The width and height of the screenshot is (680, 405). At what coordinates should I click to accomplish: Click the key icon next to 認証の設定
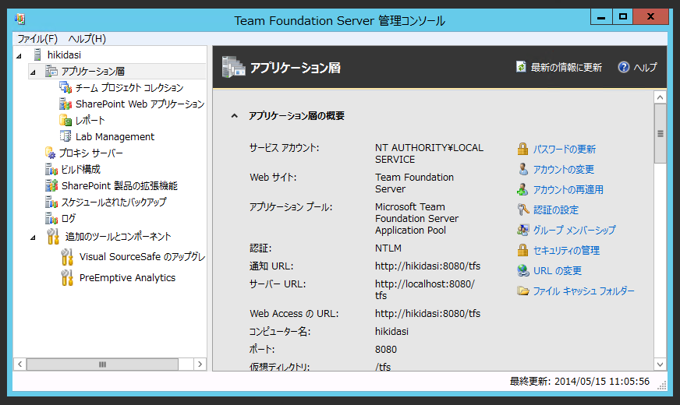tap(523, 210)
